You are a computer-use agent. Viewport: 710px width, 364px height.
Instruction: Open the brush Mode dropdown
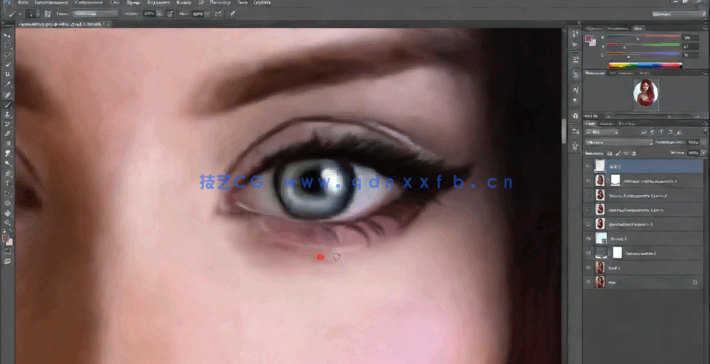[x=95, y=14]
